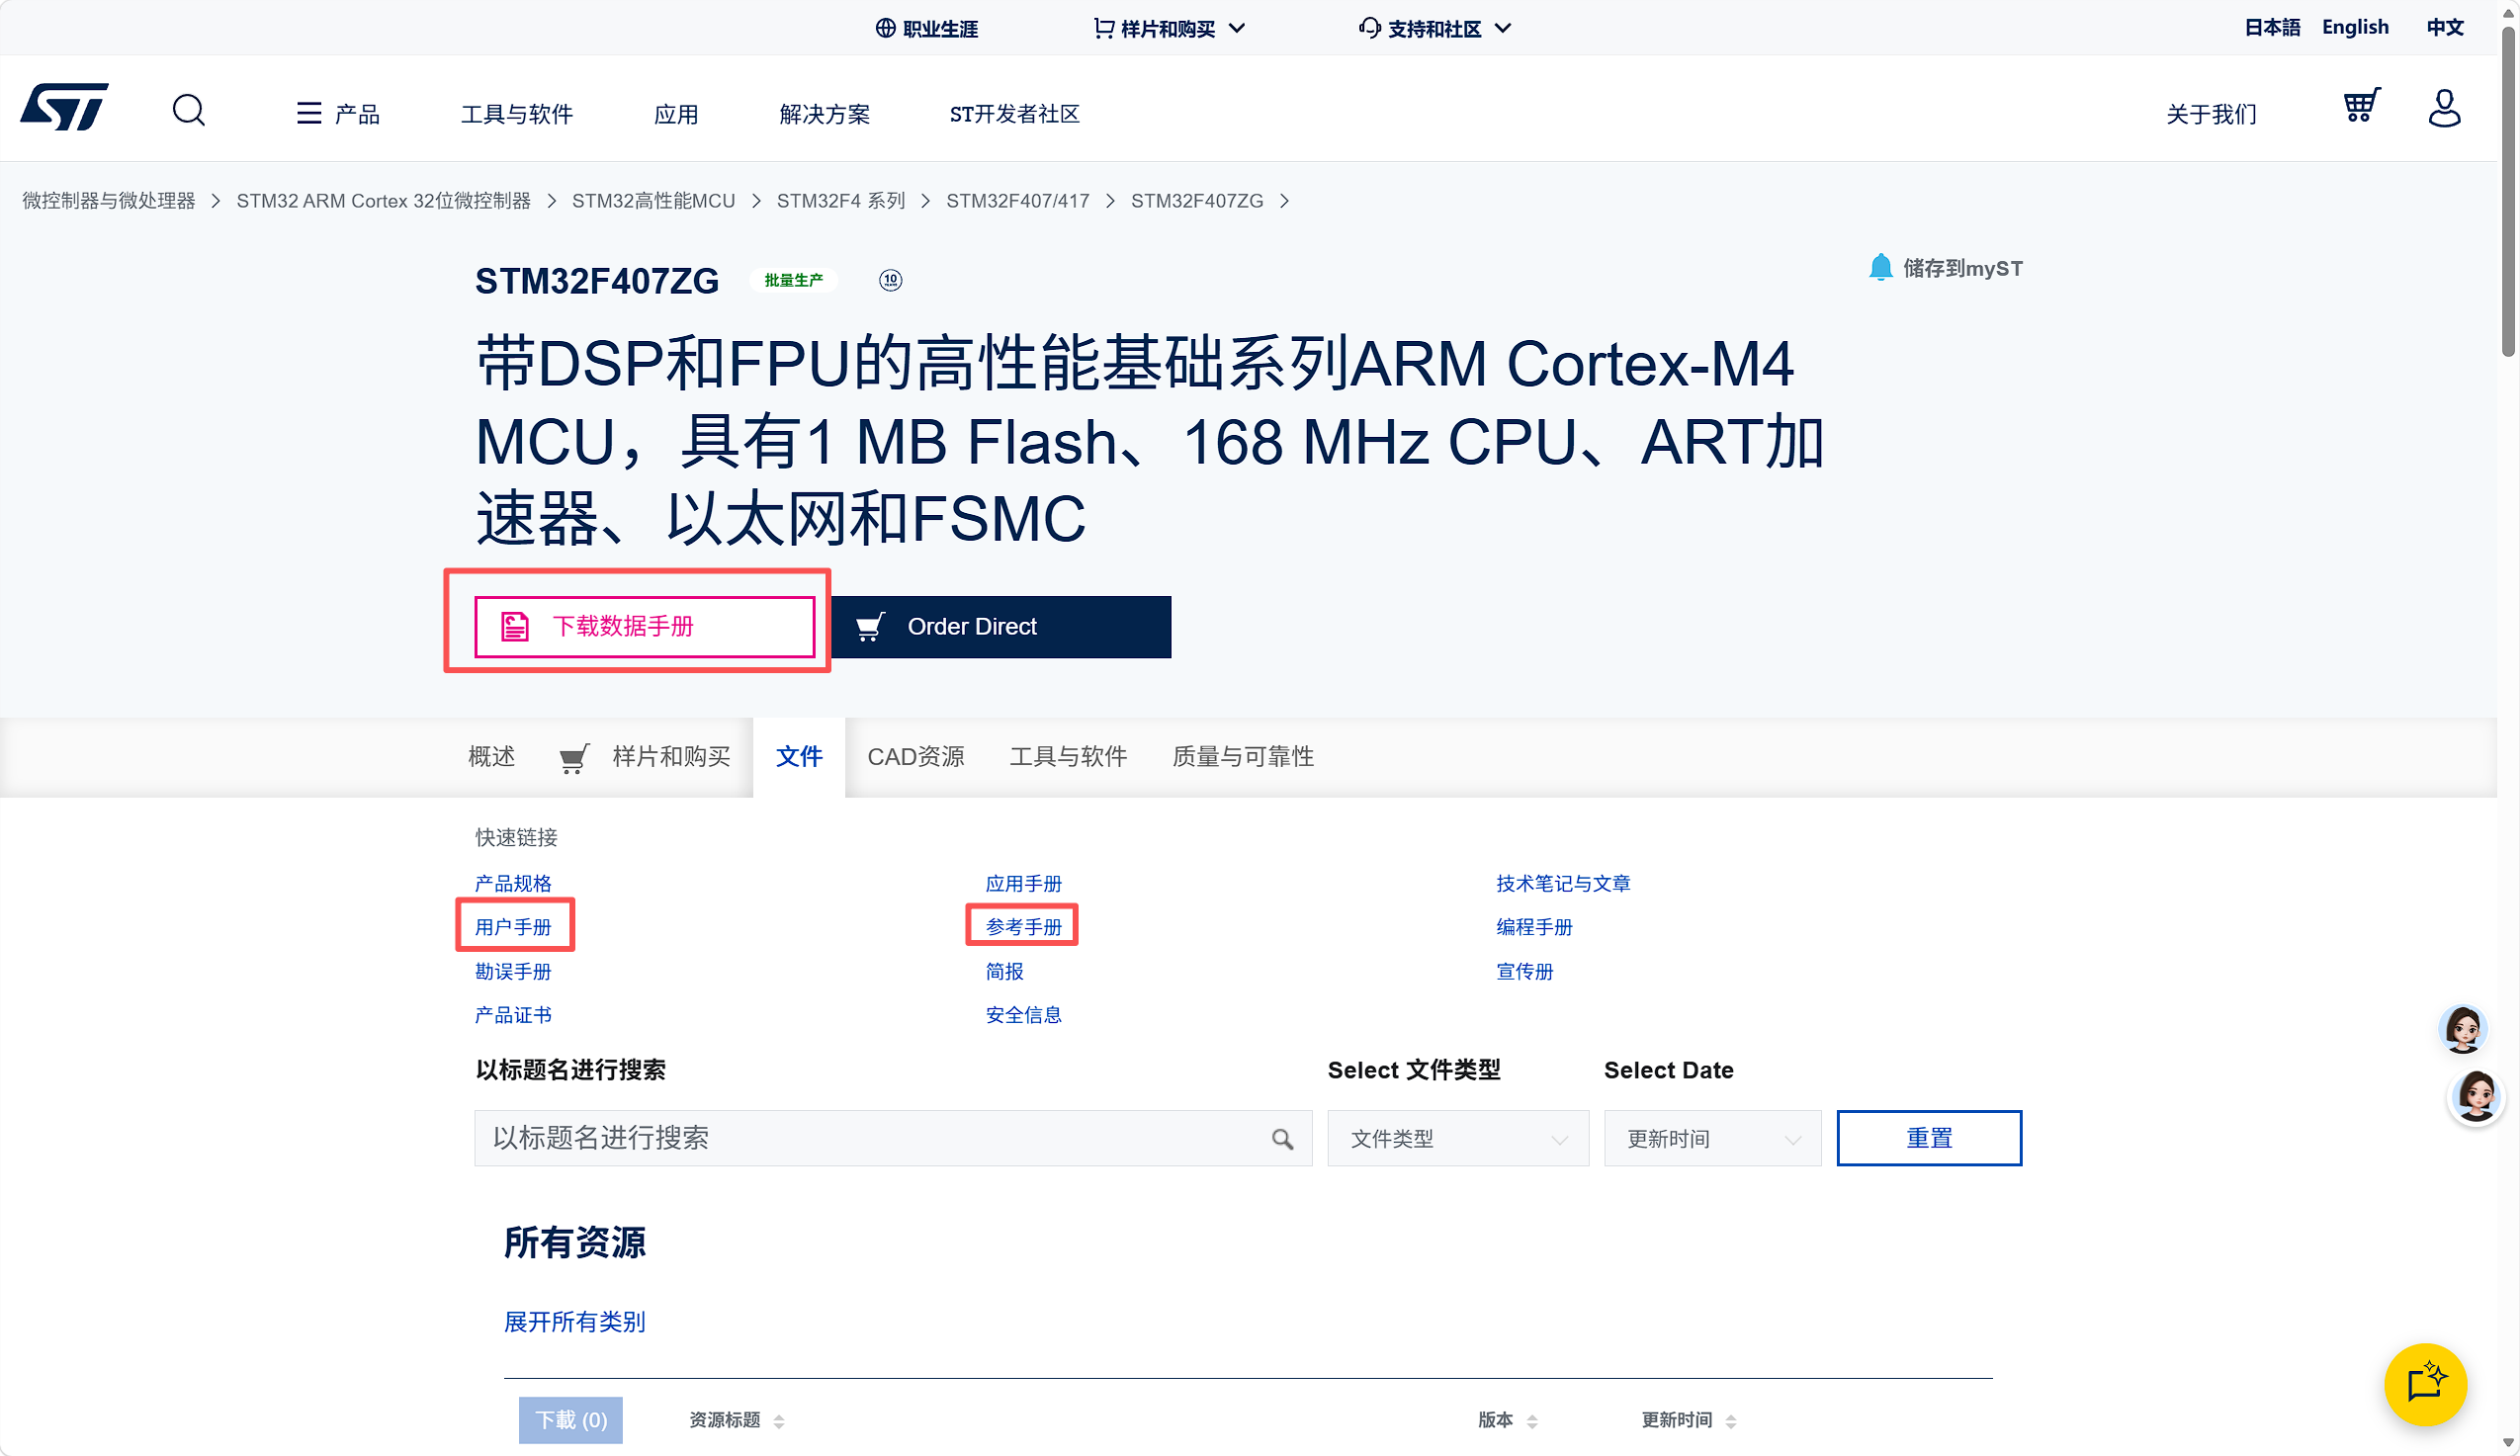Screen dimensions: 2520x1456
Task: Go to 微控制器与微处理器 breadcrumb
Action: coord(109,201)
